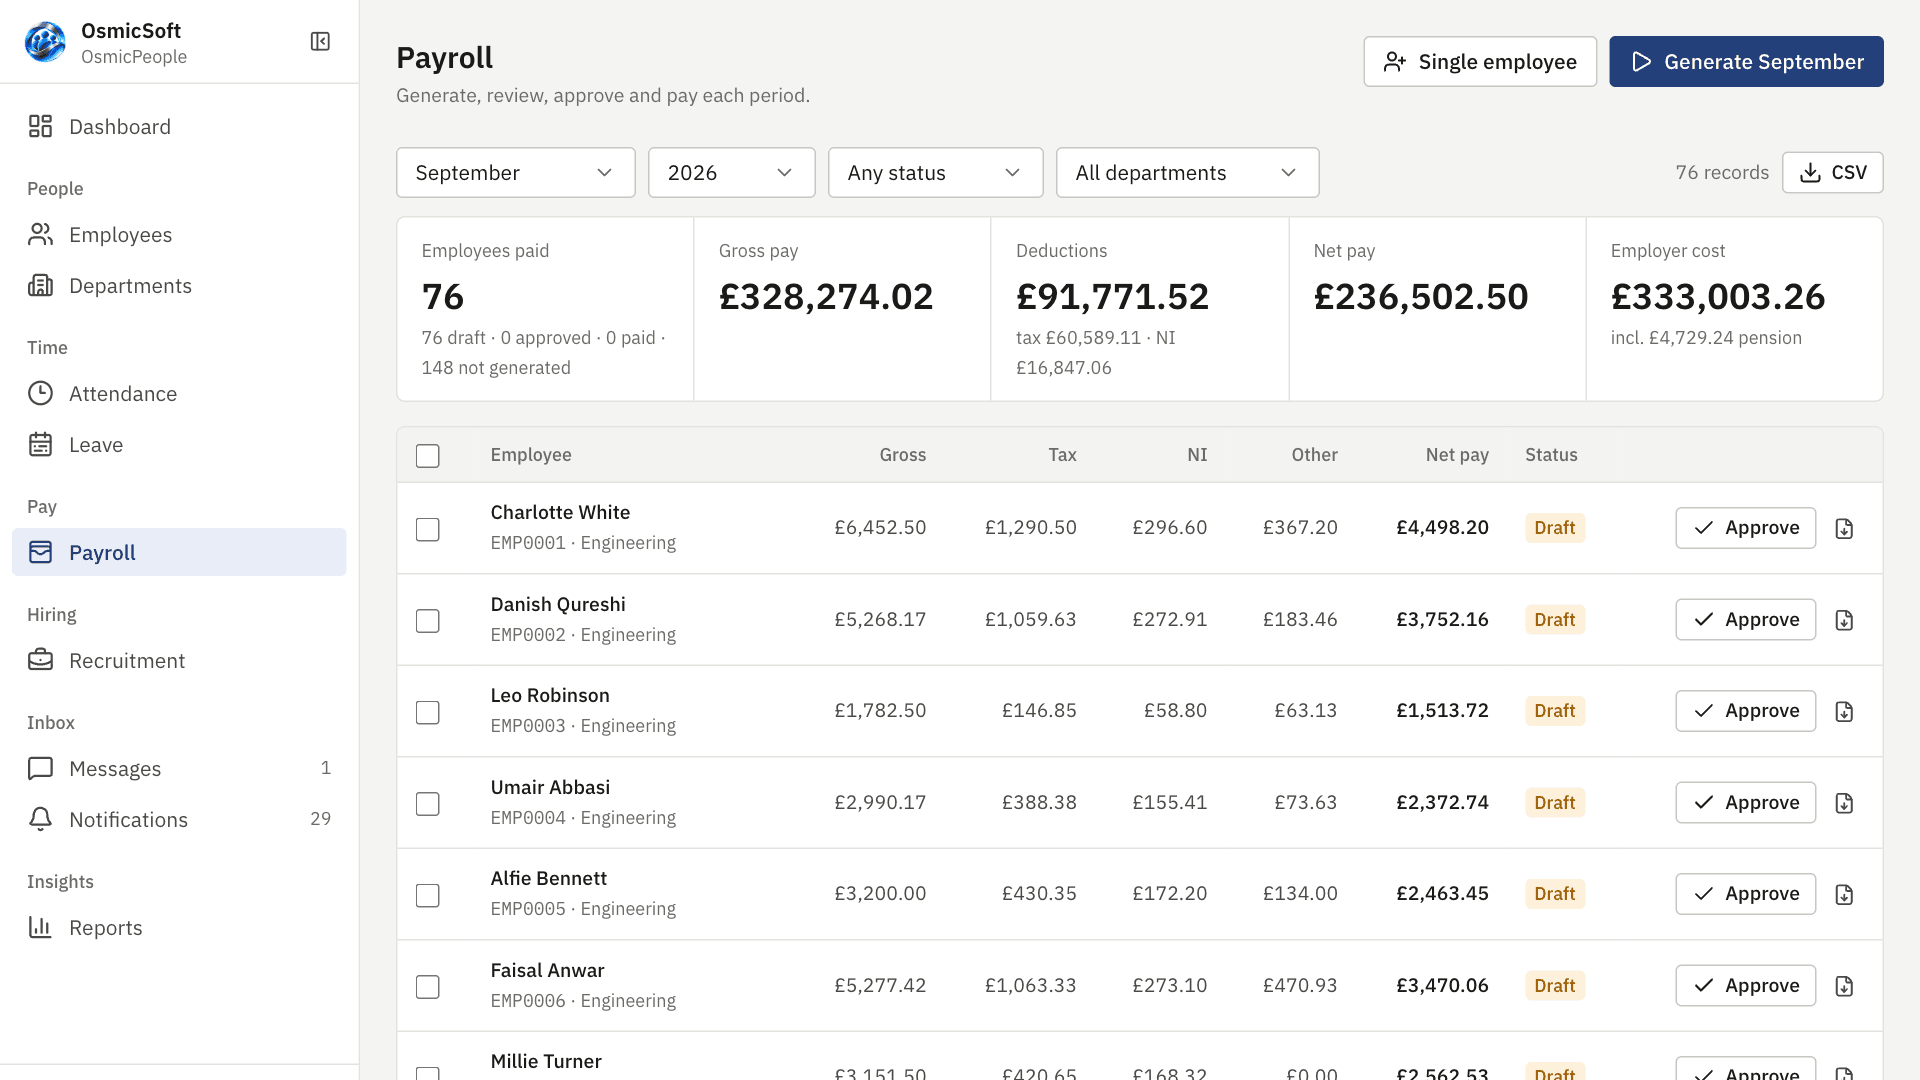Download payslip for Charlotte White
Screen dimensions: 1920x1080
pyautogui.click(x=1845, y=528)
